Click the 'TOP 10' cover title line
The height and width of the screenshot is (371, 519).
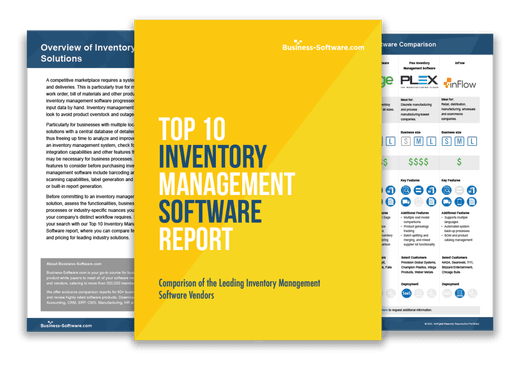click(192, 129)
